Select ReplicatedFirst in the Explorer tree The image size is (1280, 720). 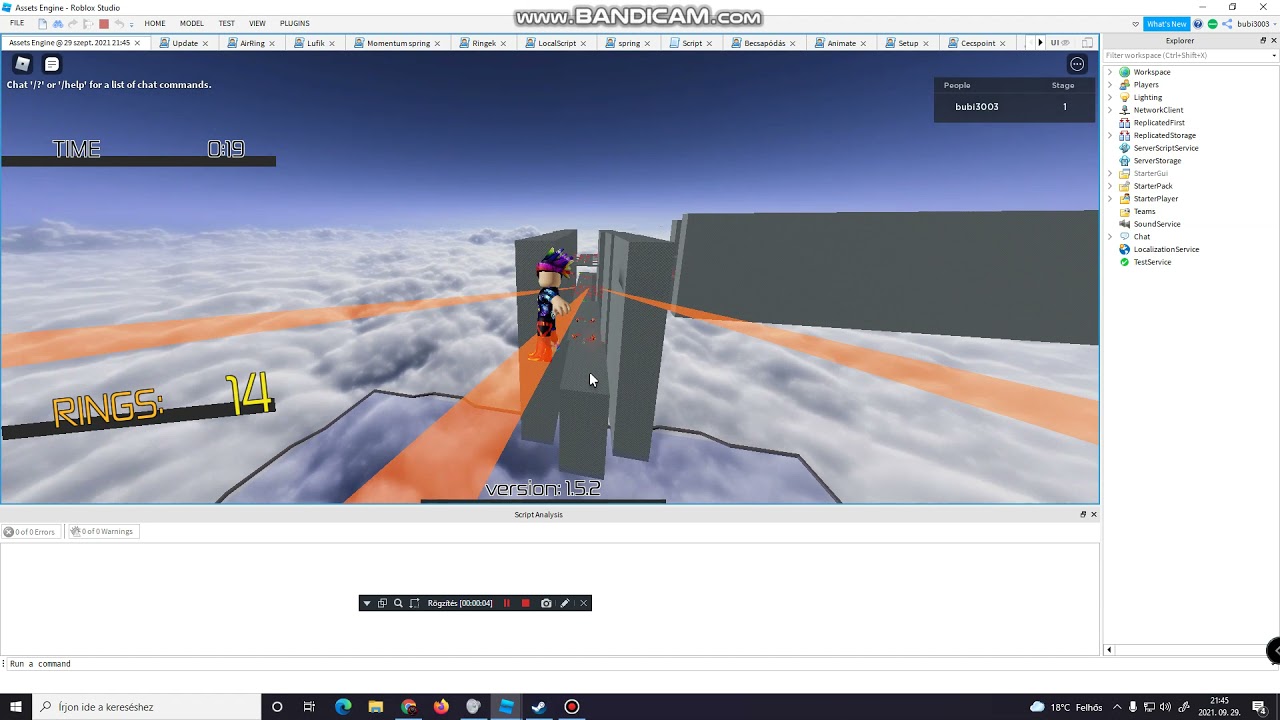[x=1159, y=122]
